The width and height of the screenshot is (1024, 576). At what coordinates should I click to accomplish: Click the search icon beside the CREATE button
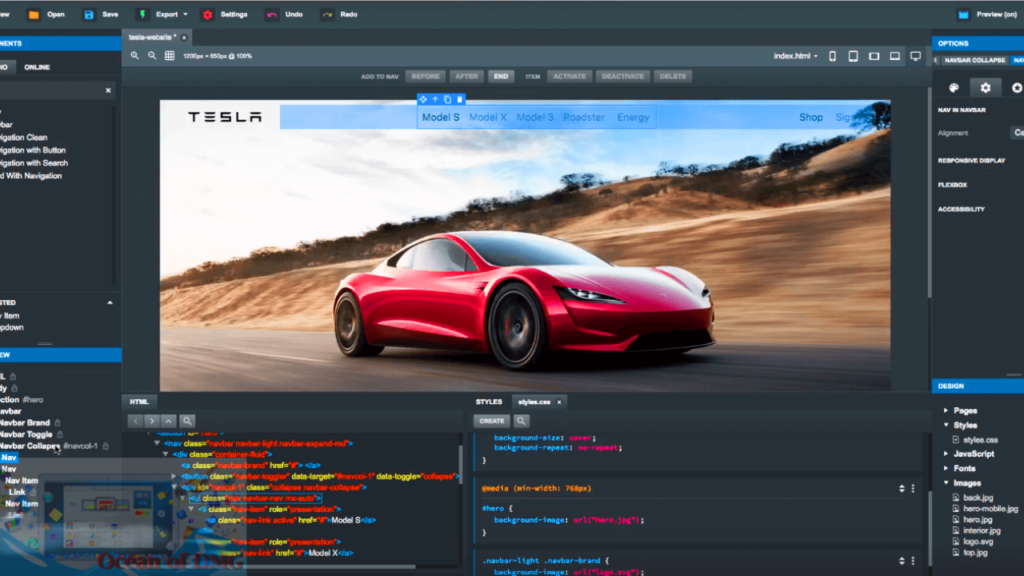[x=521, y=421]
